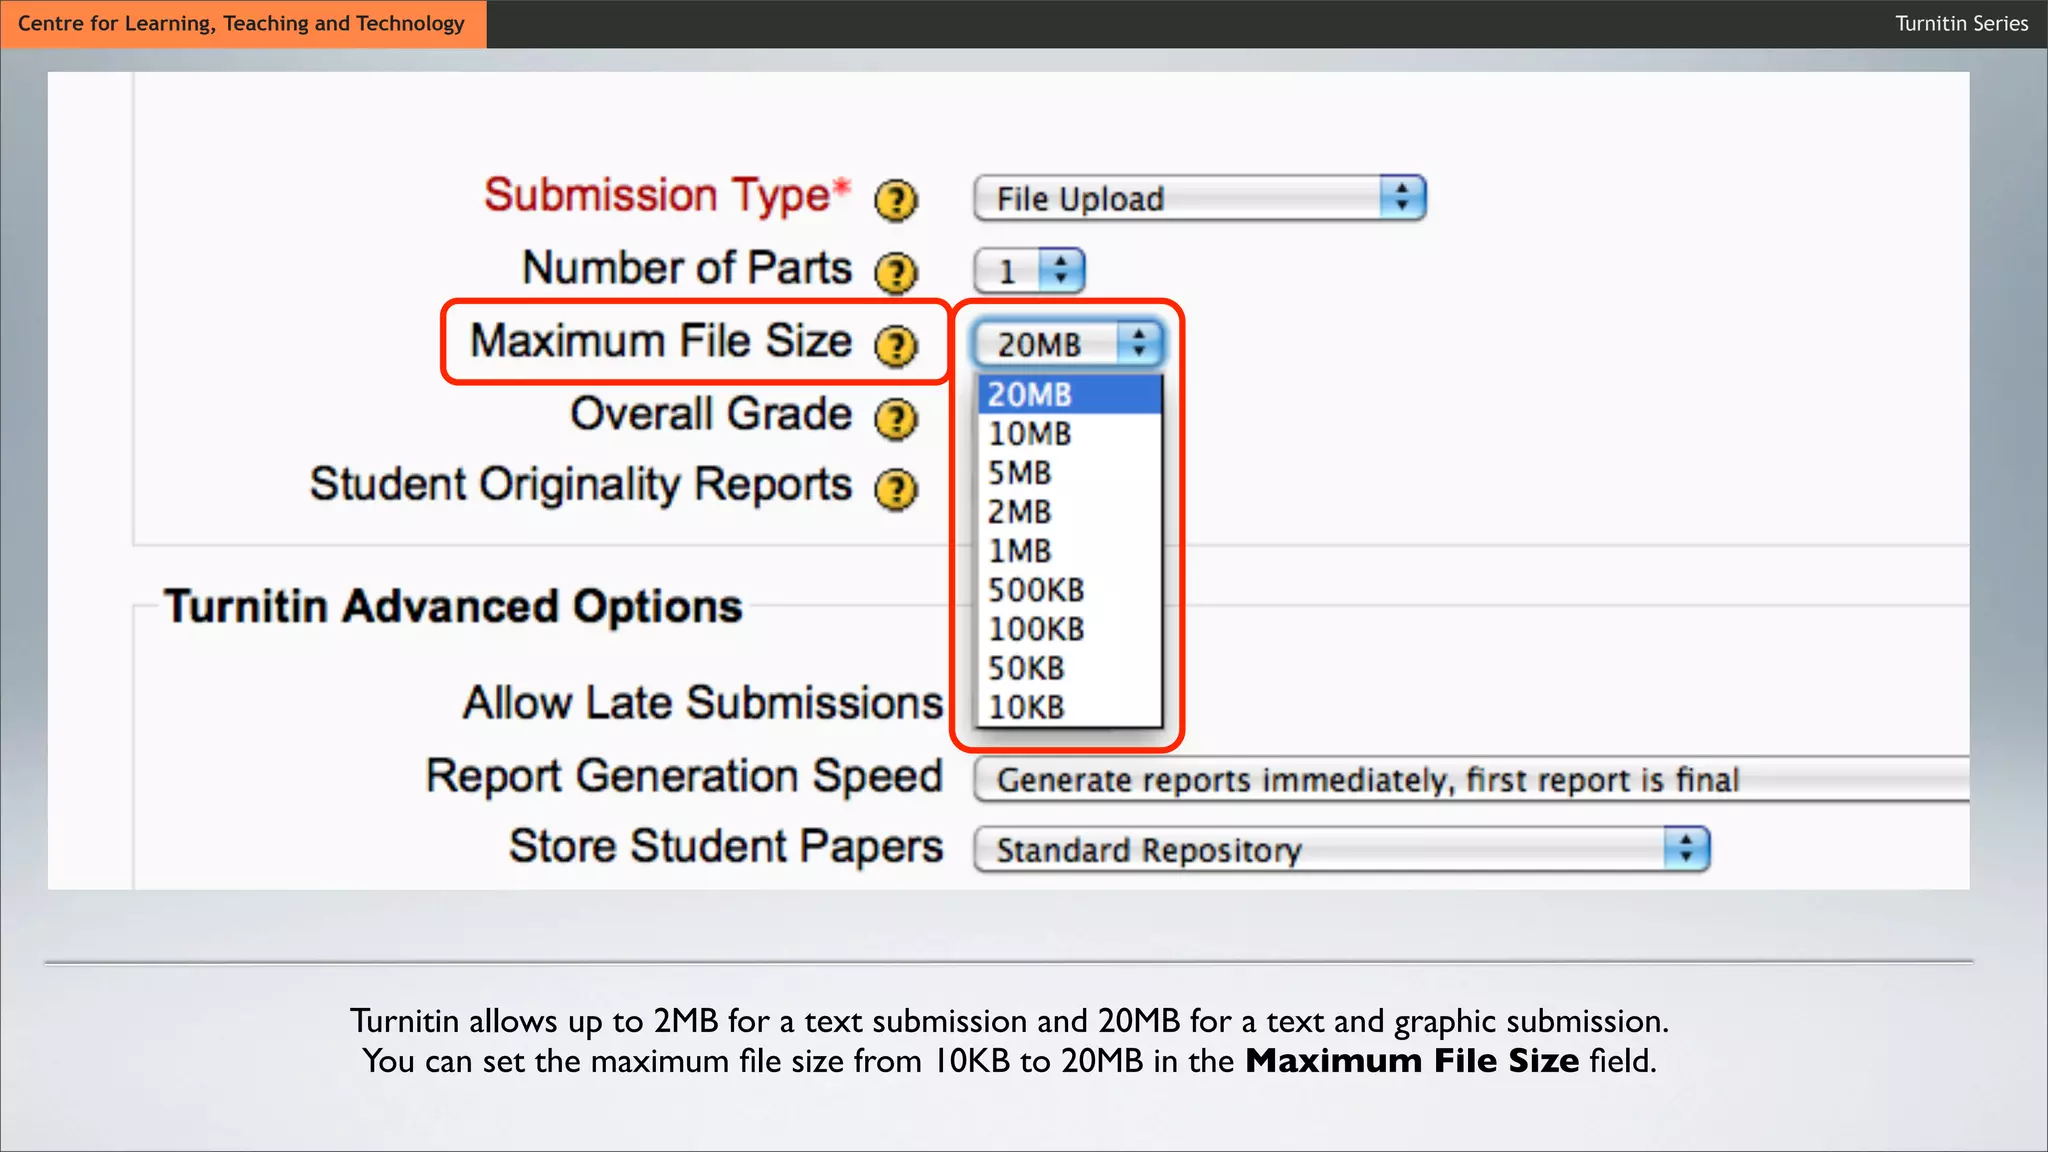
Task: Click Centre for Learning, Teaching and Technology header
Action: click(x=242, y=23)
